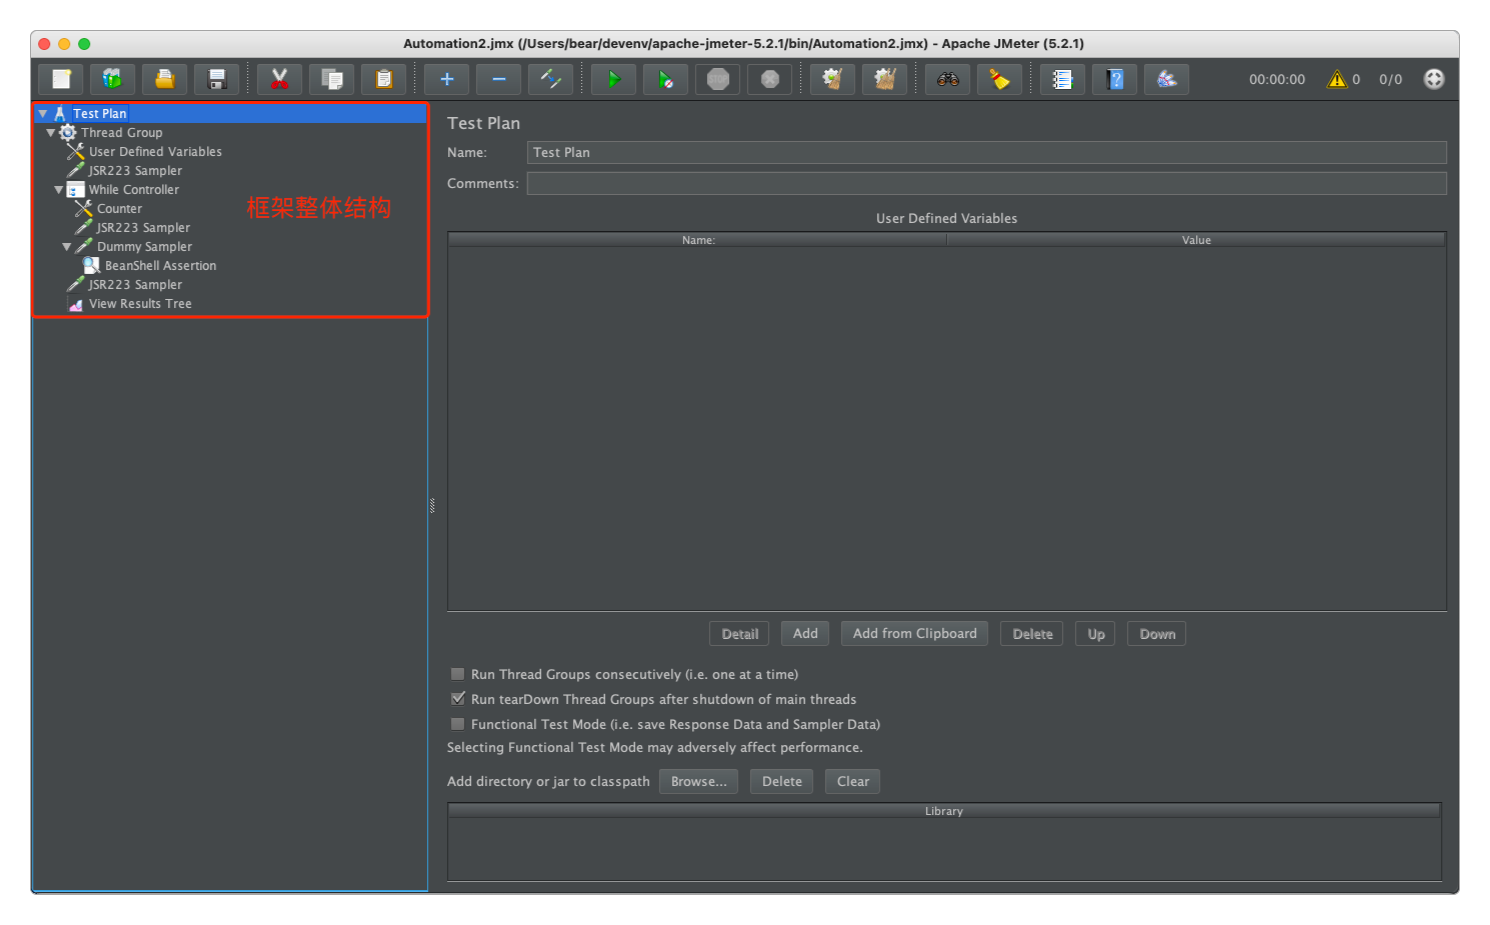
Task: Click the Paste clipboard icon
Action: coord(383,79)
